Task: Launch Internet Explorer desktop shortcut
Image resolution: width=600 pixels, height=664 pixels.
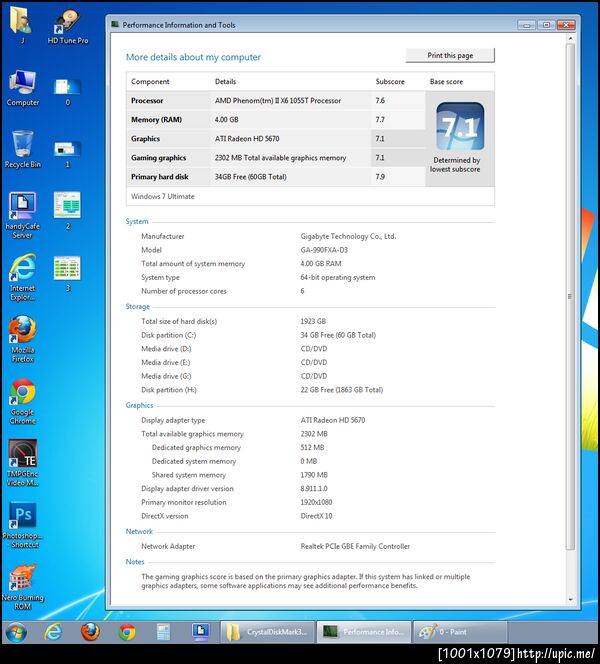Action: pyautogui.click(x=22, y=277)
